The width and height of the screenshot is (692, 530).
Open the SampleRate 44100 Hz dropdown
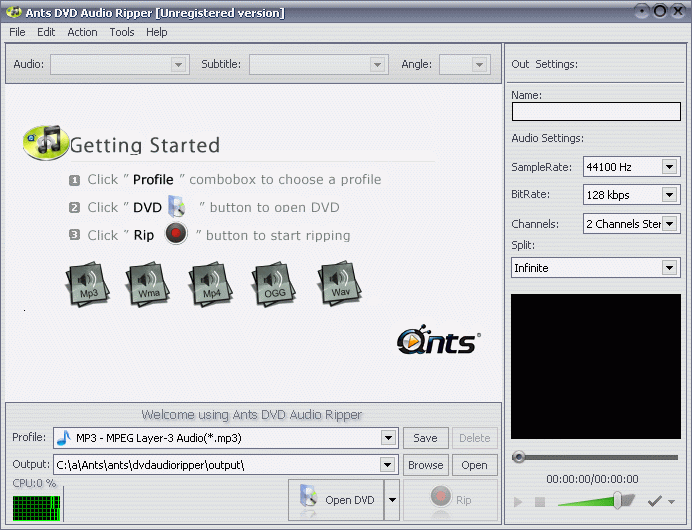click(669, 167)
